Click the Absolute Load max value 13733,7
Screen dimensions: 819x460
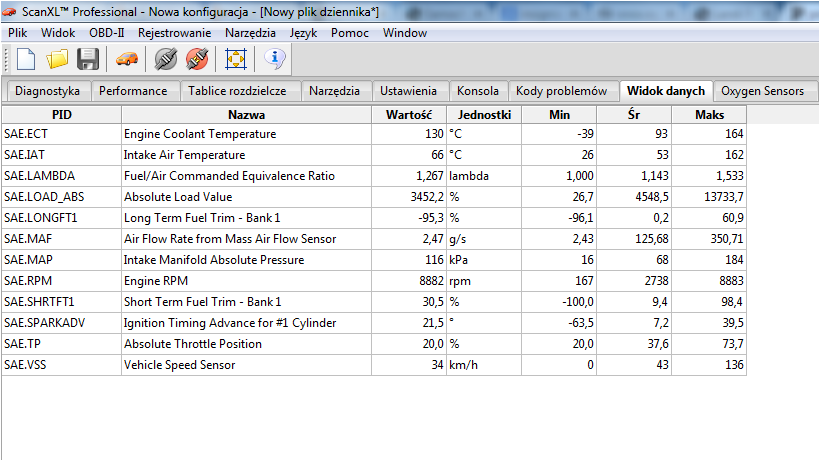tap(723, 197)
